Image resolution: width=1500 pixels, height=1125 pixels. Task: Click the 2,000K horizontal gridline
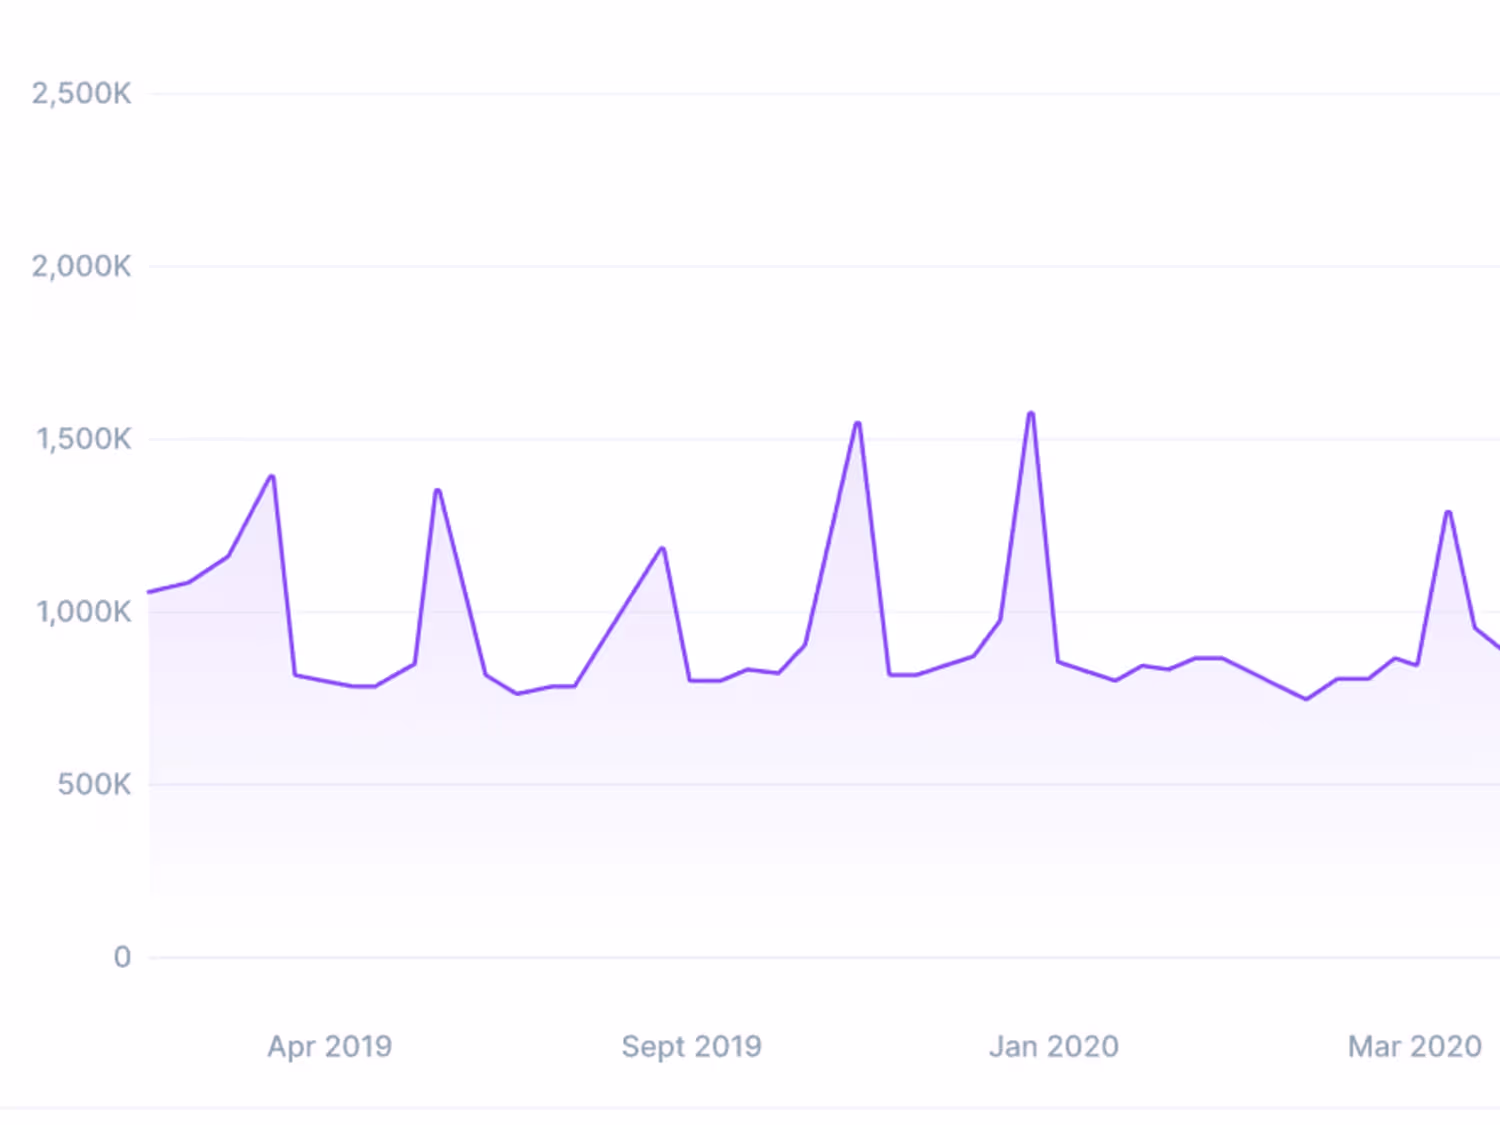click(x=825, y=267)
